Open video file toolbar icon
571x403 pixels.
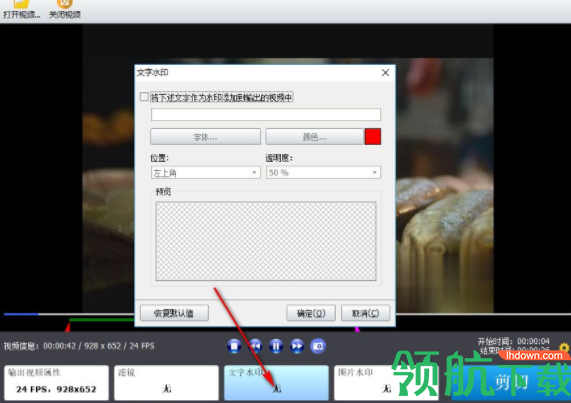tap(21, 9)
